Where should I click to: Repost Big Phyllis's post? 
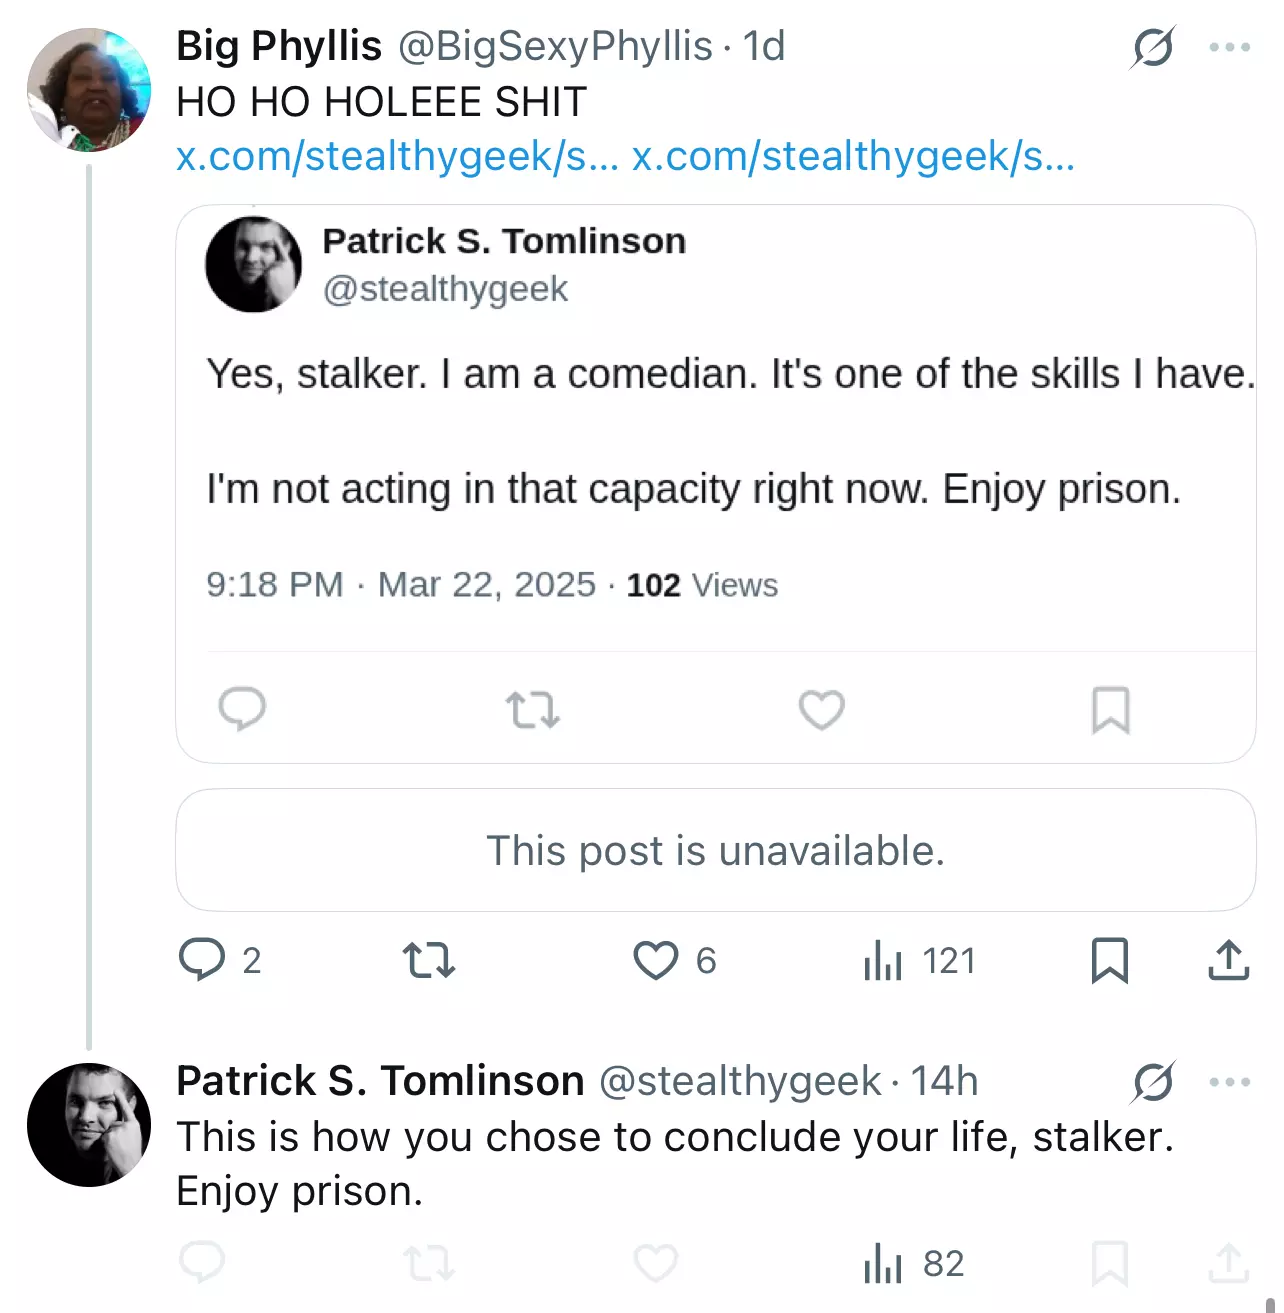(x=429, y=960)
